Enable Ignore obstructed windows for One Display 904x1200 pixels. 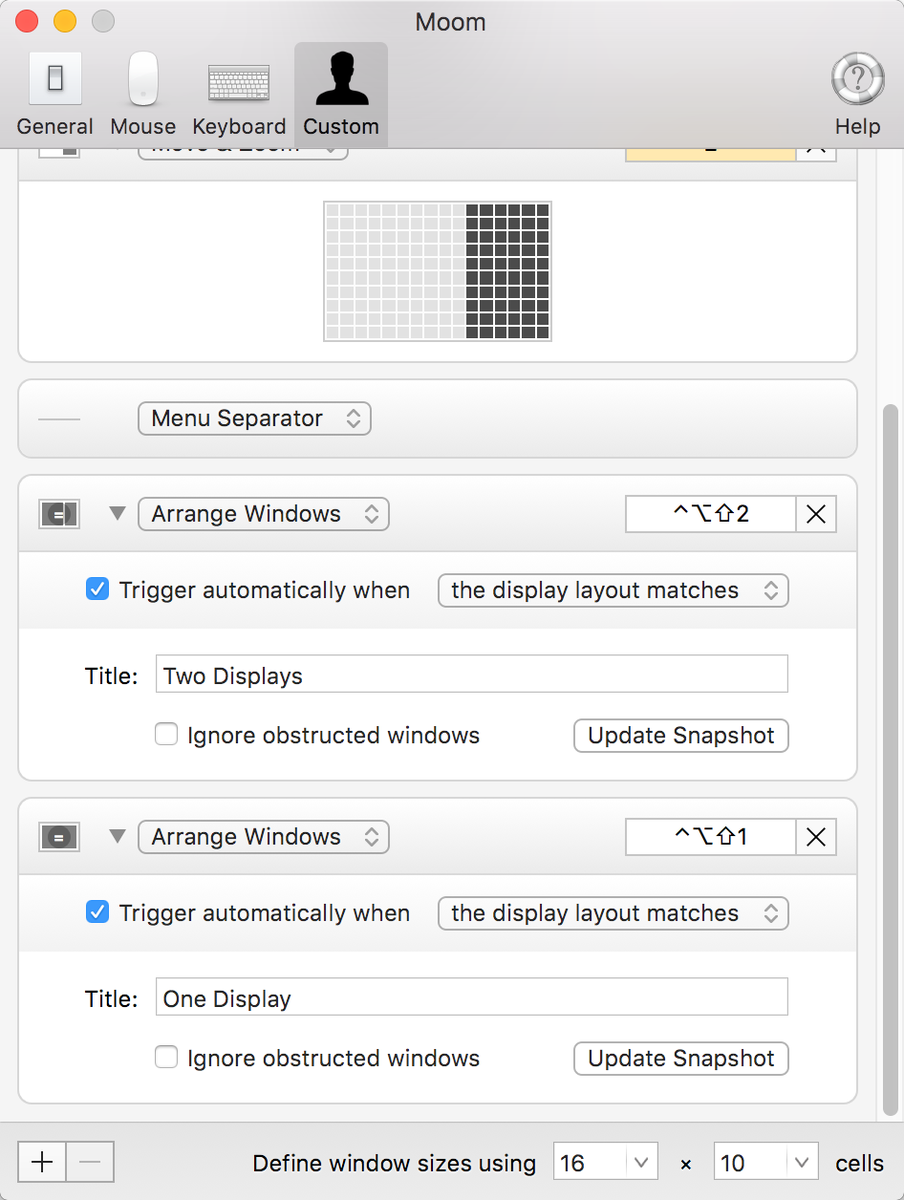[x=166, y=1058]
